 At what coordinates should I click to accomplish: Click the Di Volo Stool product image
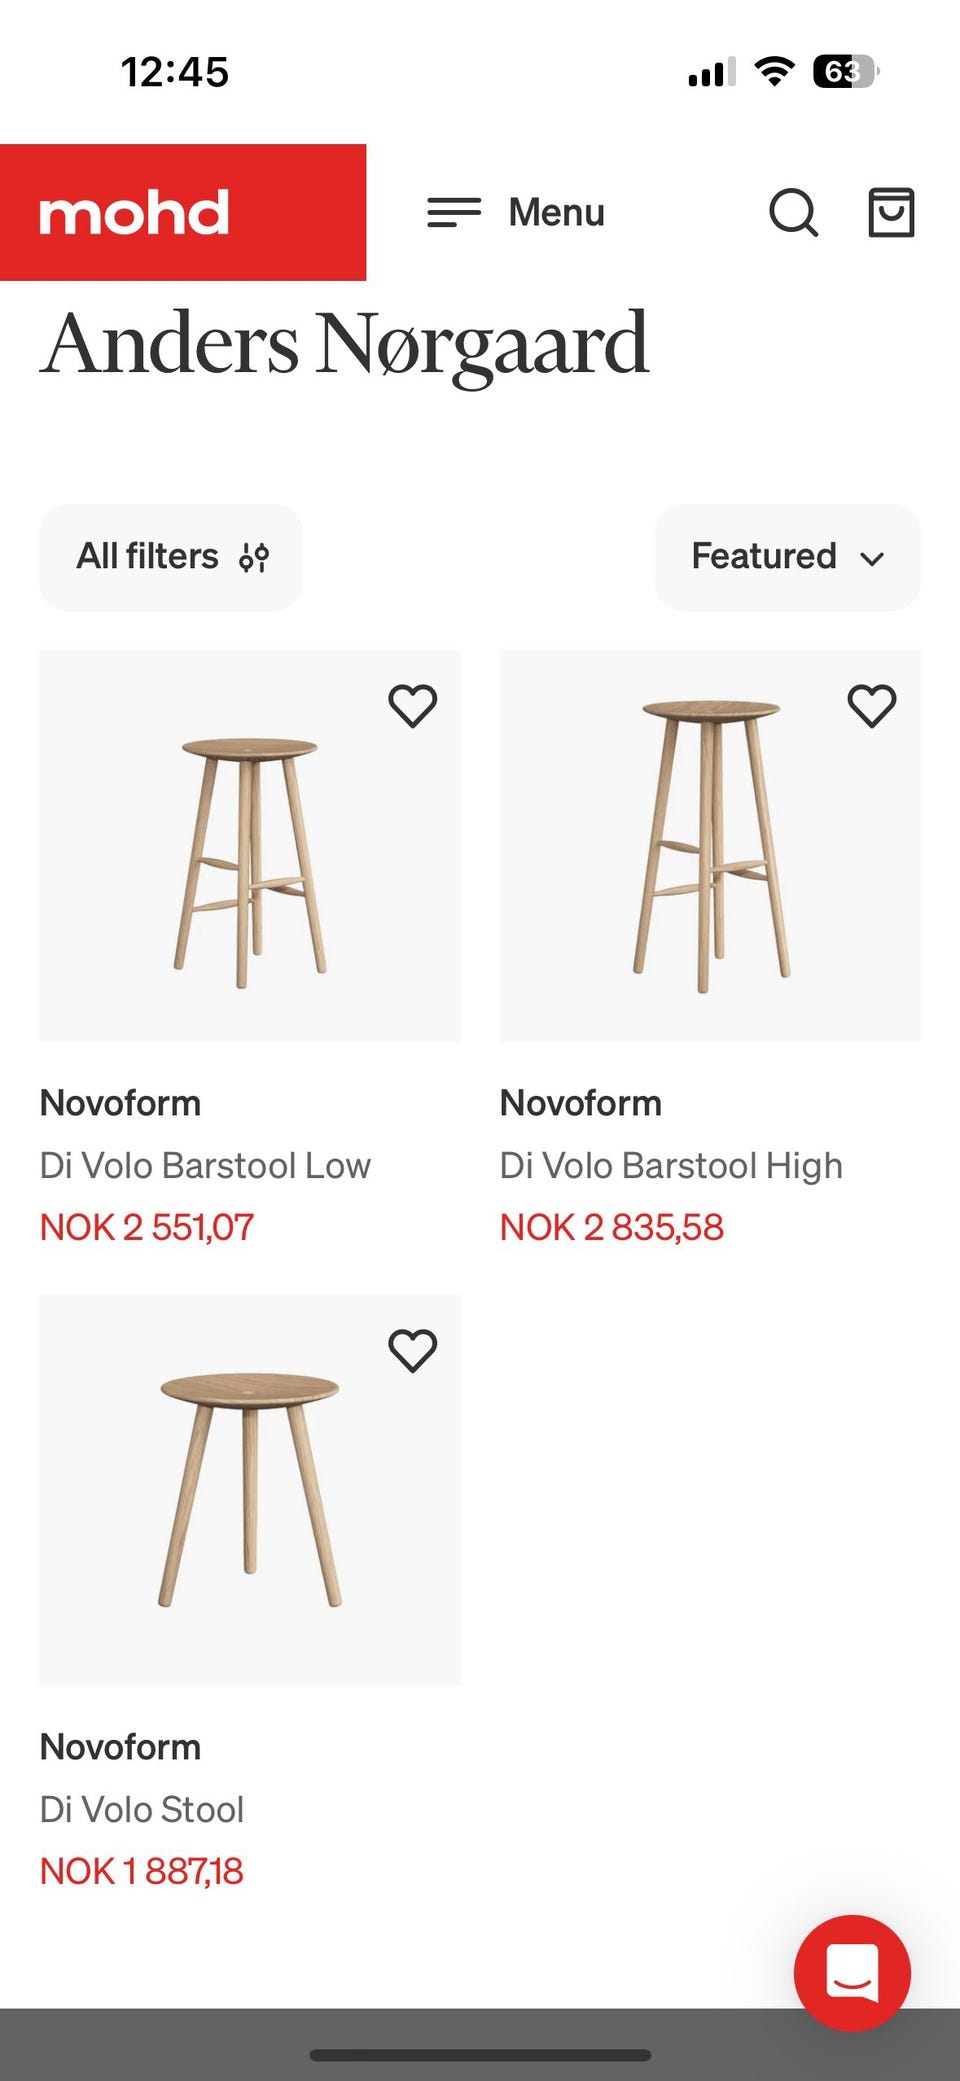coord(250,1490)
